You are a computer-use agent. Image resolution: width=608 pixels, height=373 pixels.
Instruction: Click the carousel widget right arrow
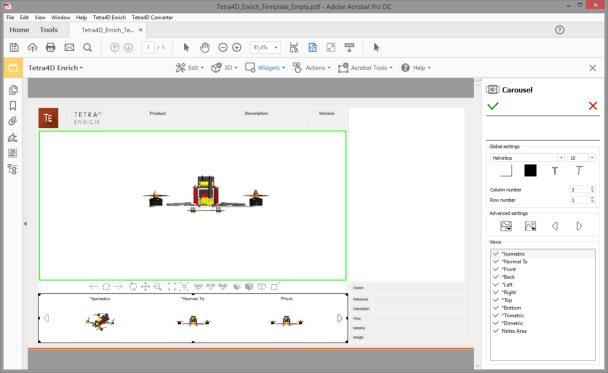(x=339, y=318)
